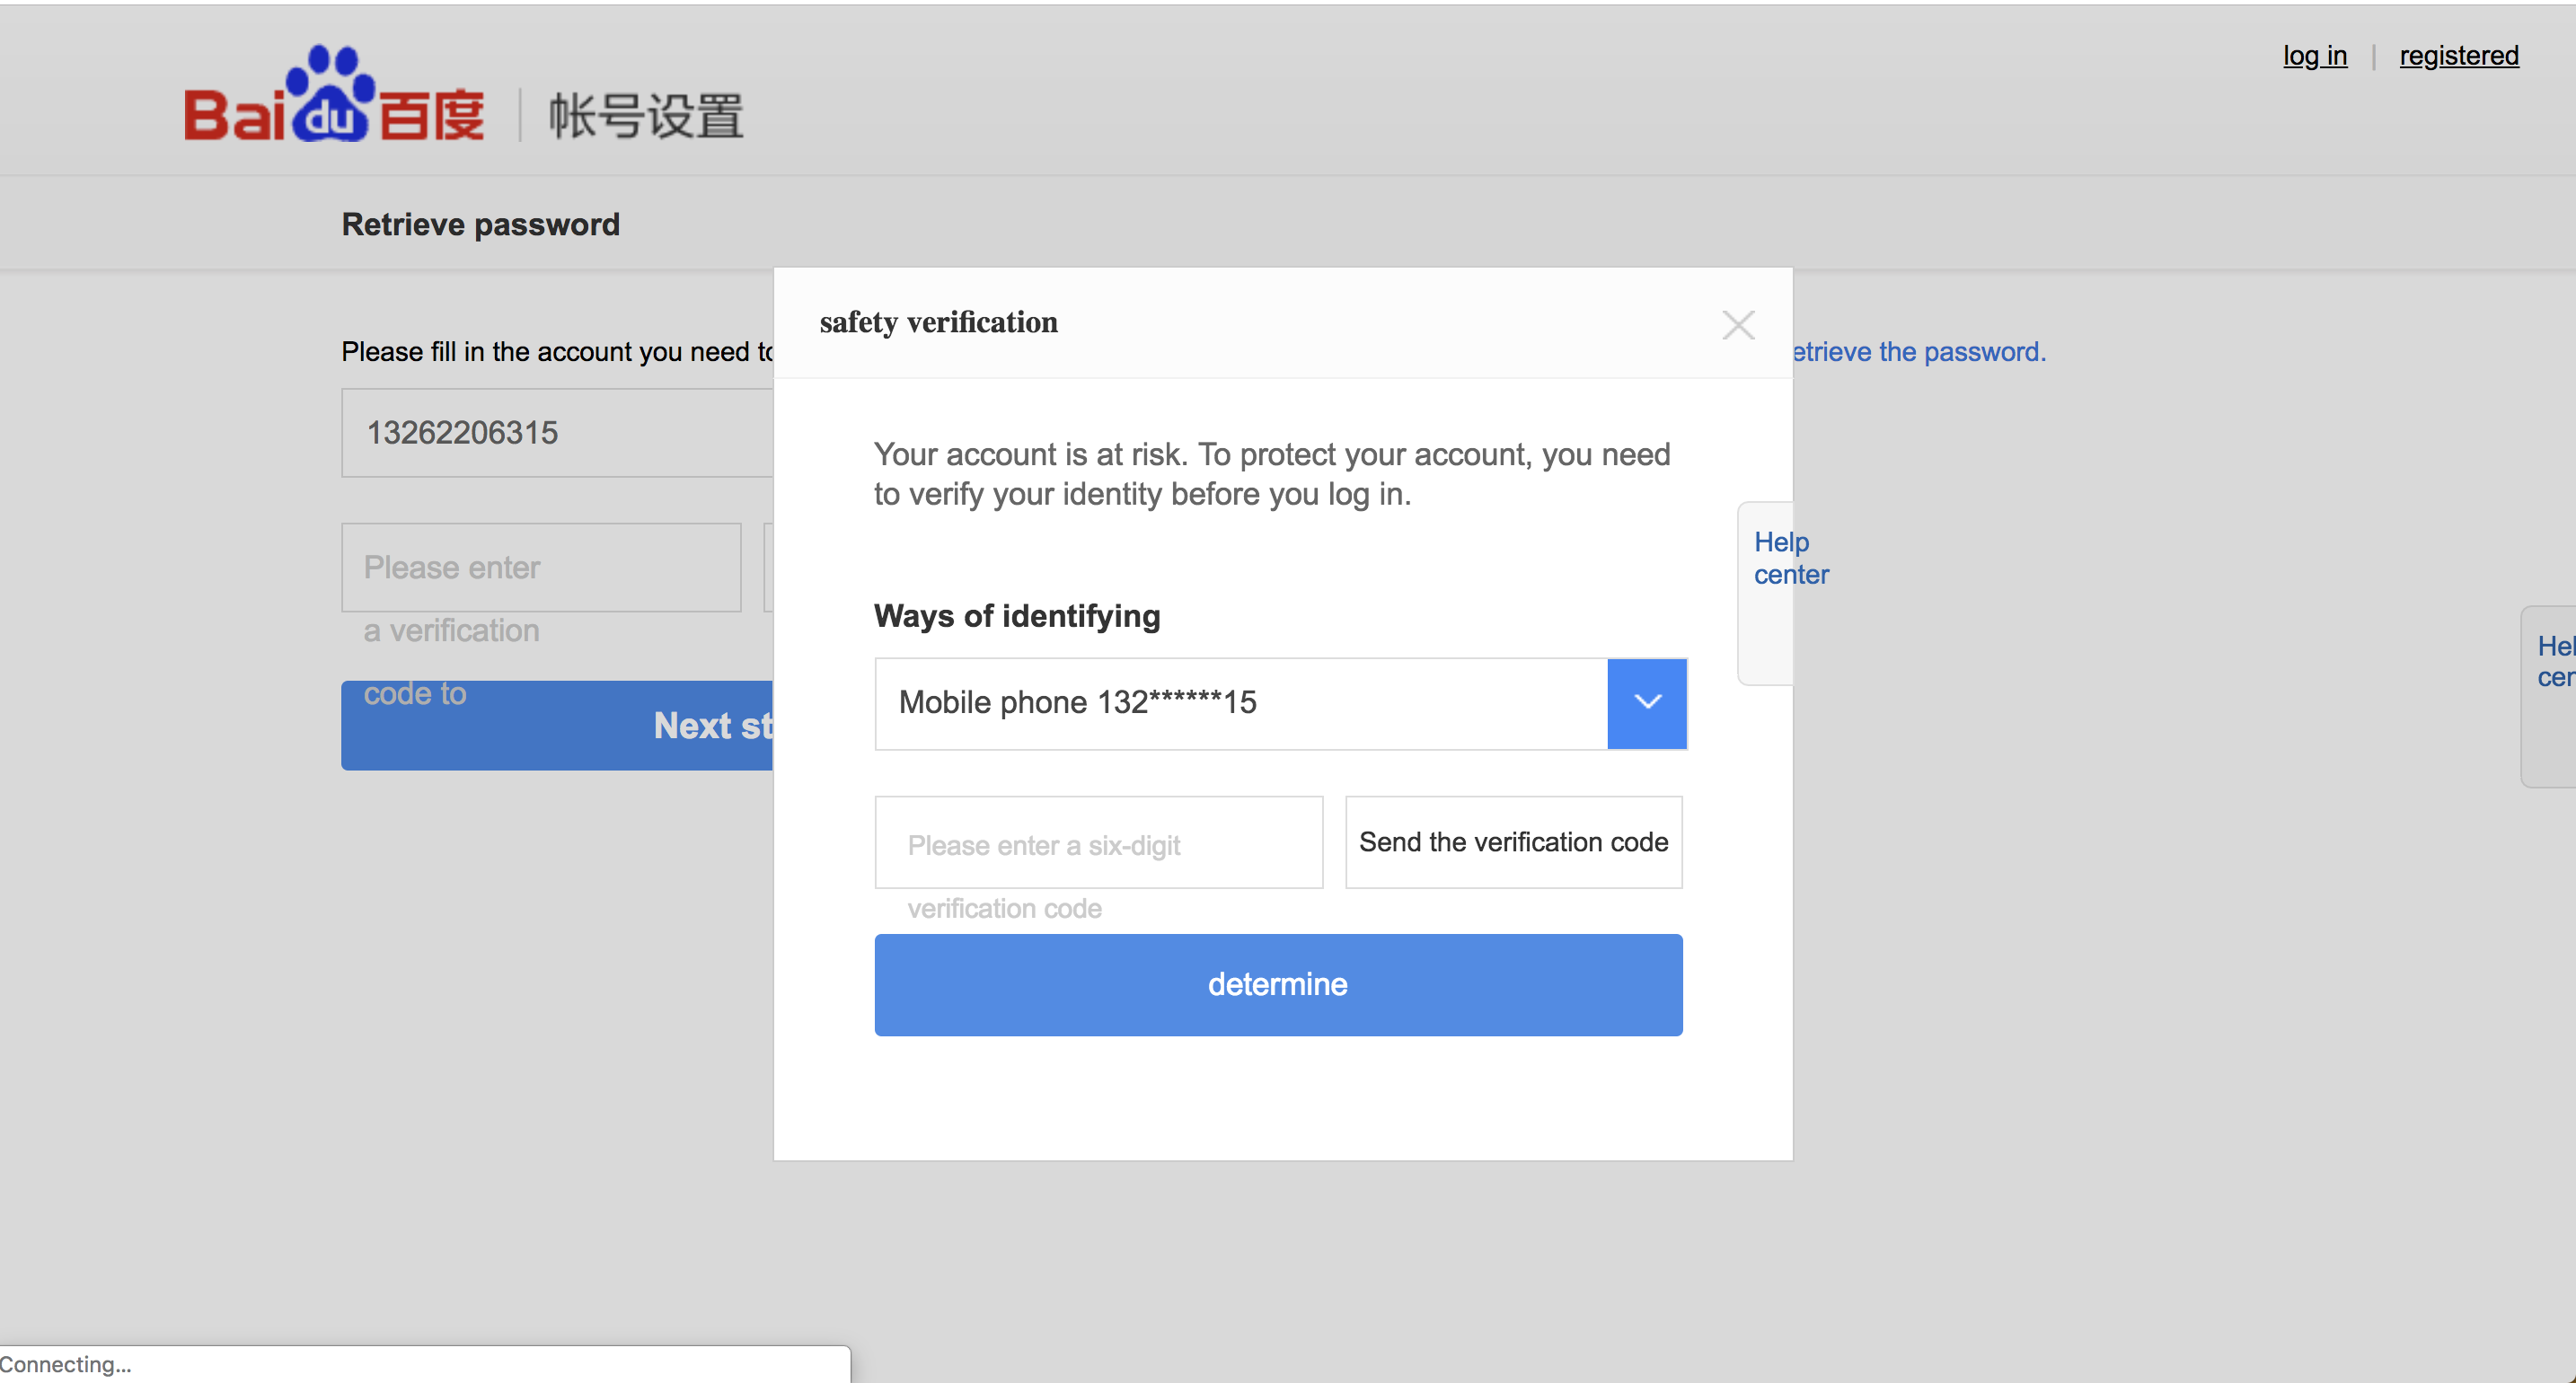Click the Connecting status bar
Viewport: 2576px width, 1383px height.
click(66, 1364)
